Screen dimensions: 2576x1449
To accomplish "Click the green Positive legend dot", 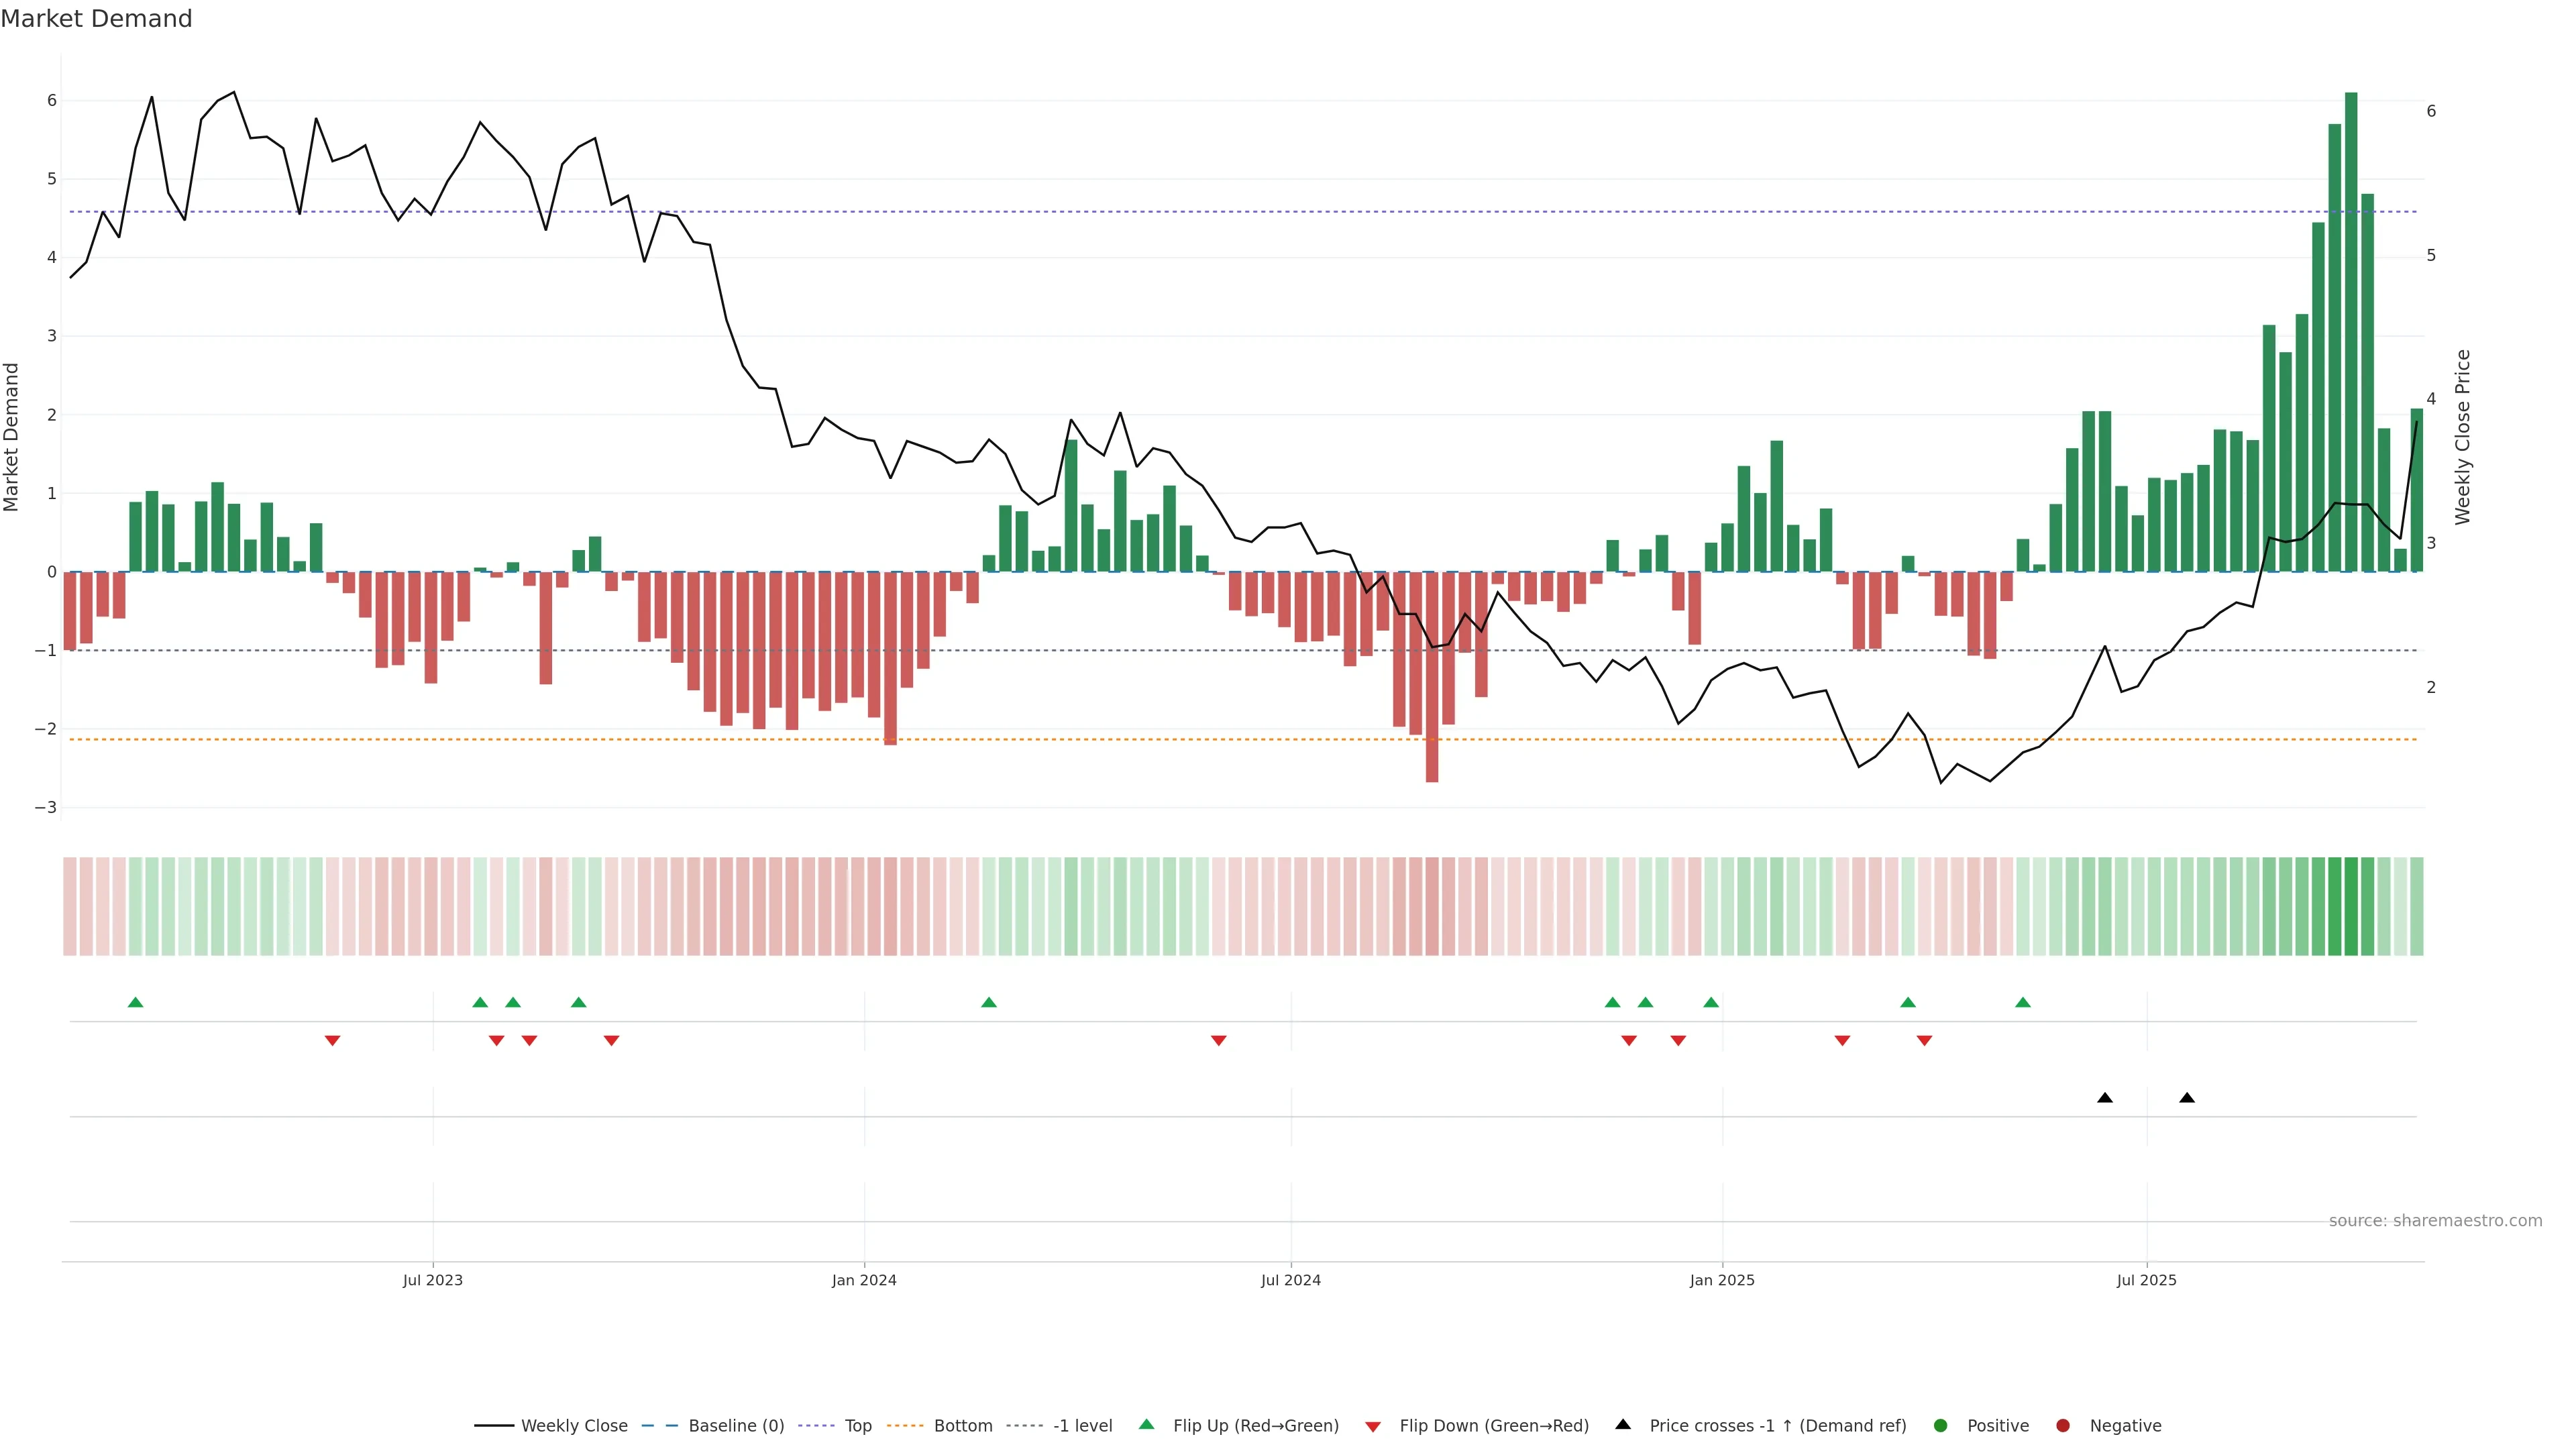I will coord(1941,1426).
